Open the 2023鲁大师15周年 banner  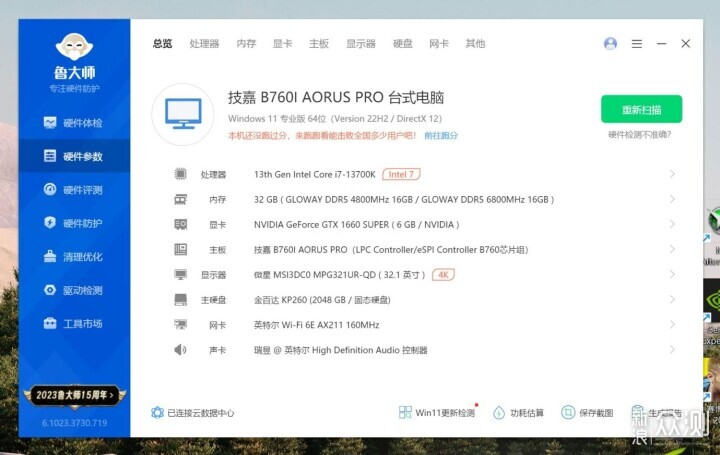[x=74, y=395]
